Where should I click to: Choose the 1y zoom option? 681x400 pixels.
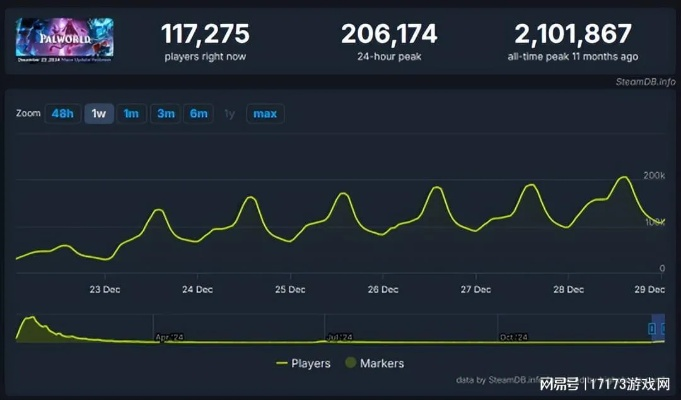230,113
